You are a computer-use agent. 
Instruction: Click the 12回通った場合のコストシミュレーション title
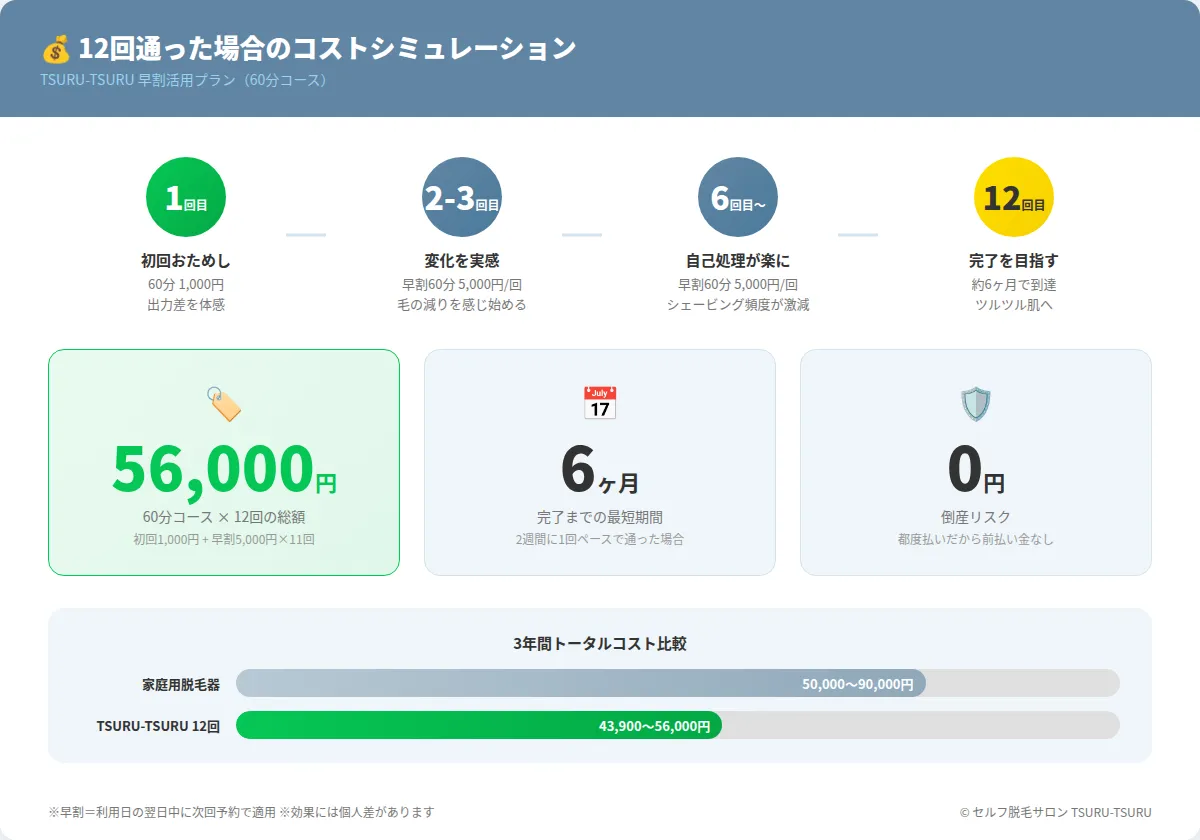[x=327, y=48]
